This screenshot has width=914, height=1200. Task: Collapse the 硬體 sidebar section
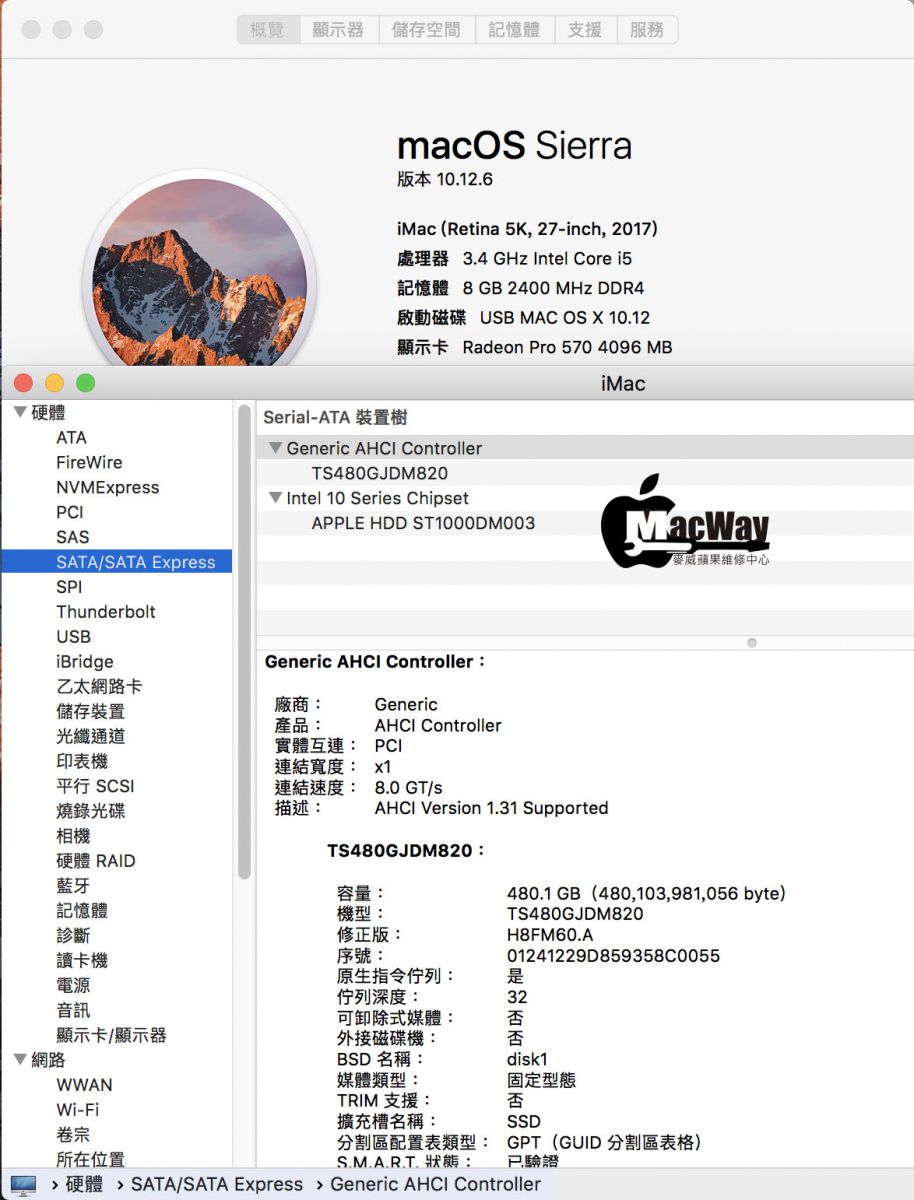point(20,412)
